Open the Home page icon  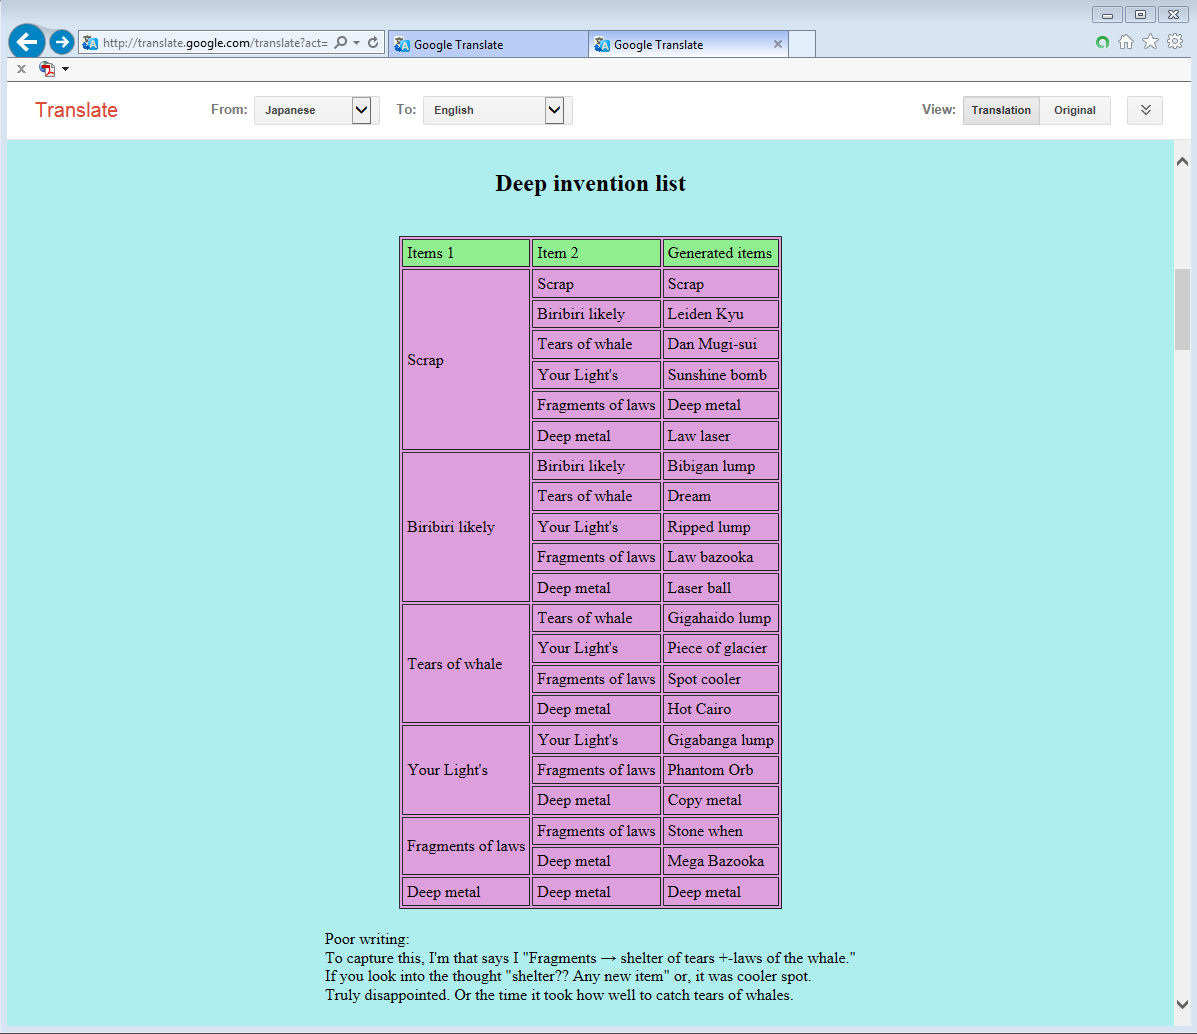point(1126,42)
